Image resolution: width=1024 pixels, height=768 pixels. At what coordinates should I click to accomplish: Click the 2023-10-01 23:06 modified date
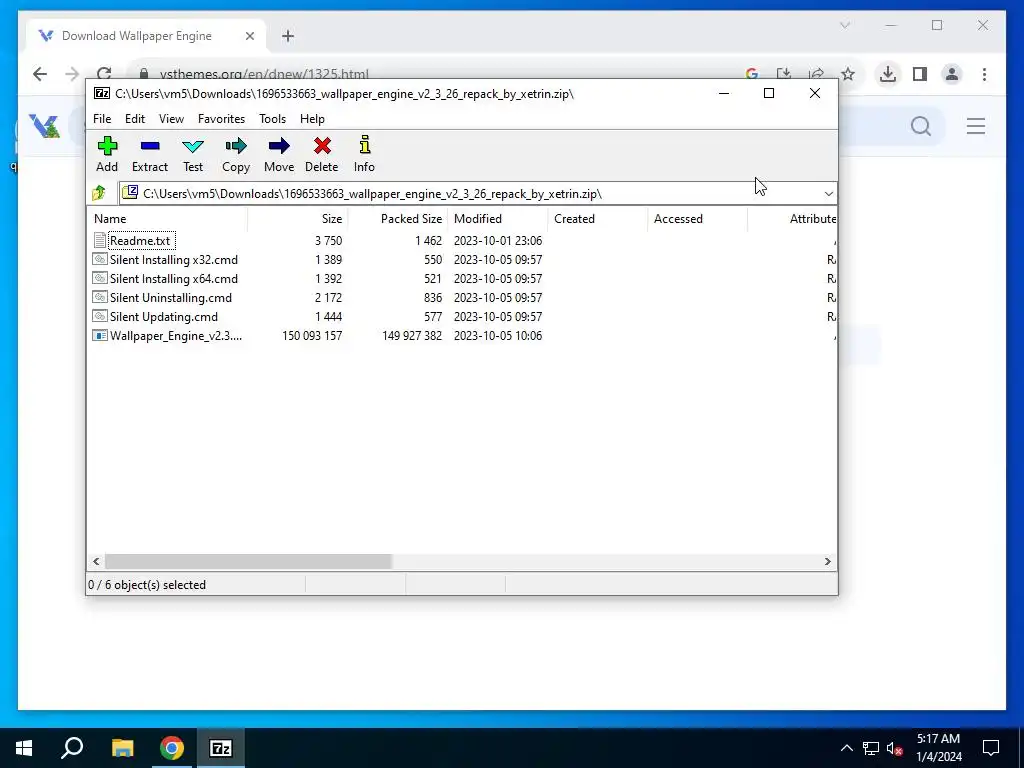coord(498,240)
